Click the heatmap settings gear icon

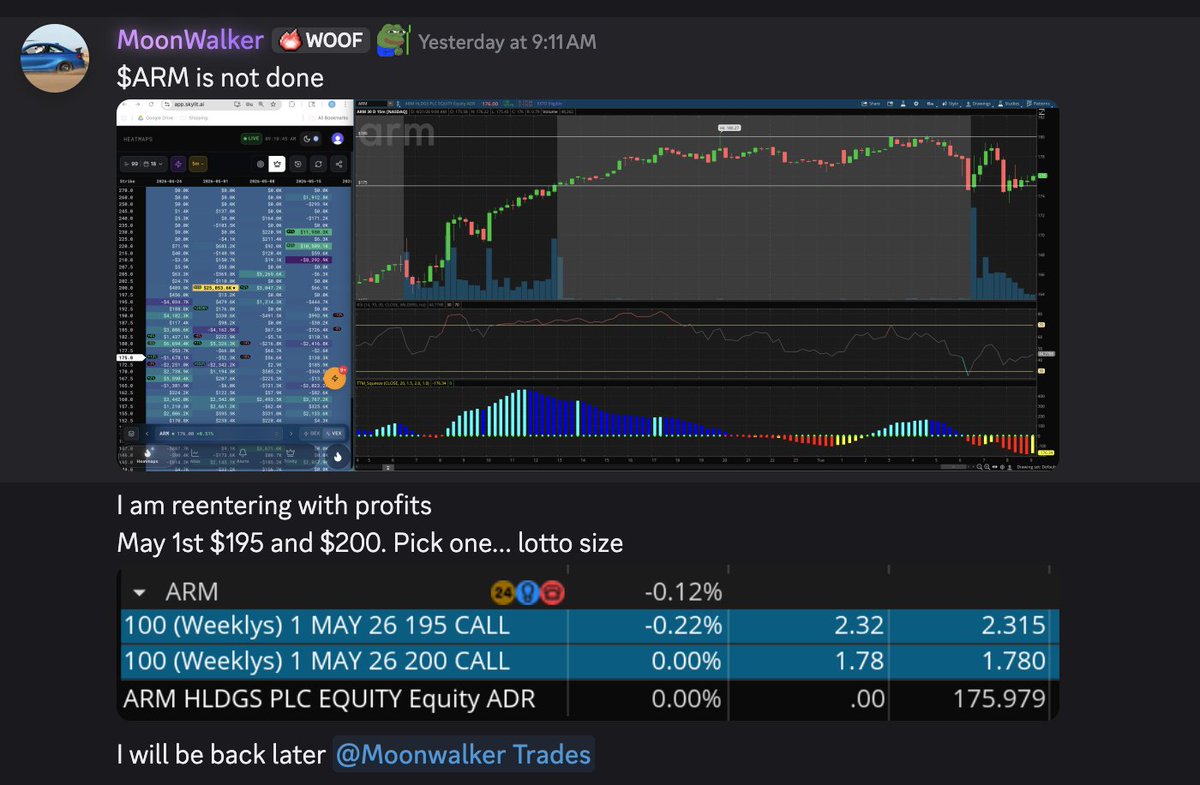point(260,164)
